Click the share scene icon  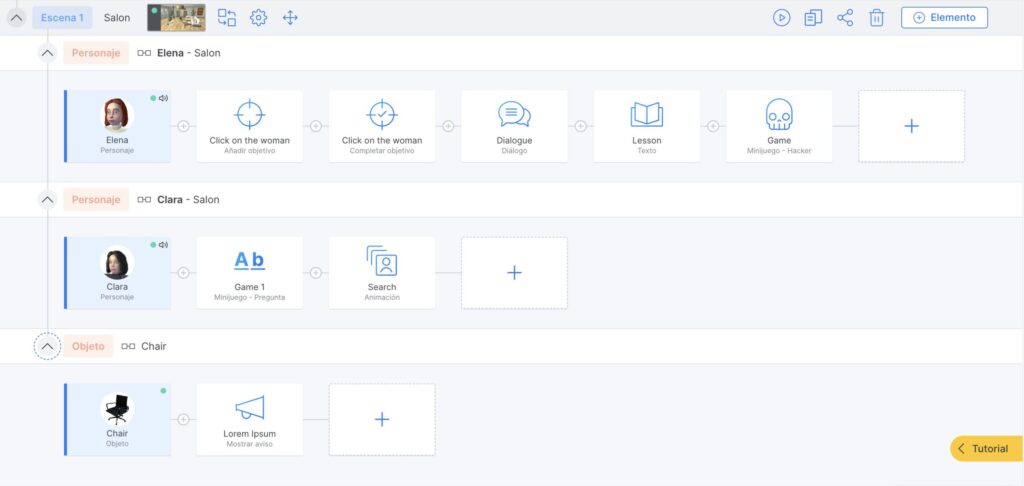(845, 18)
